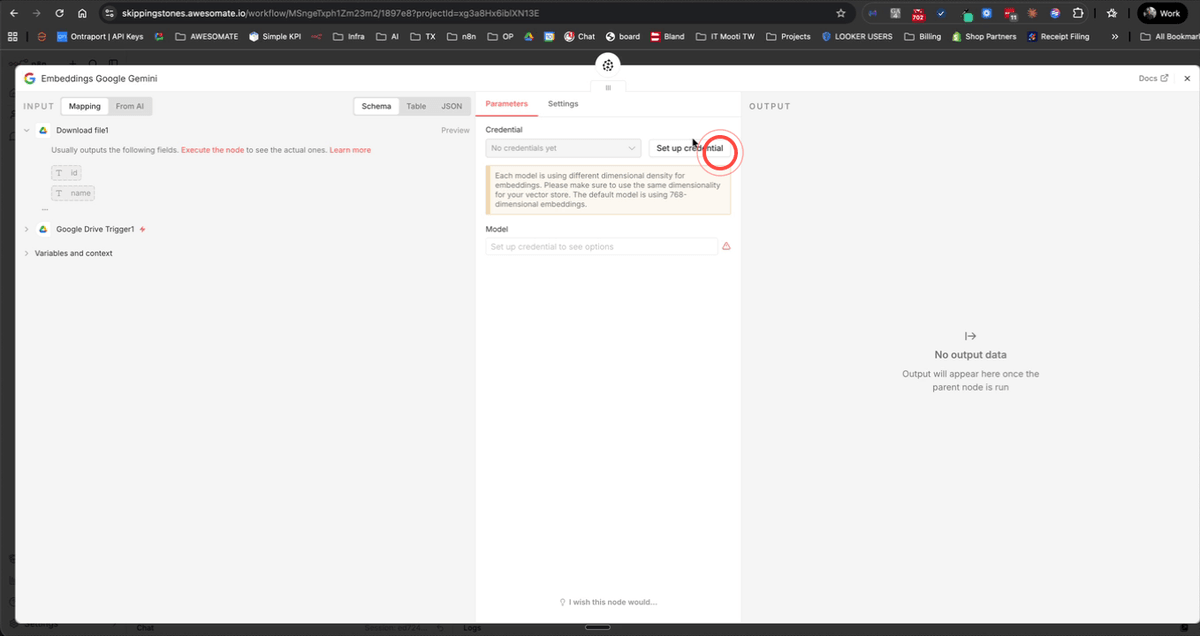Click the blue checkmark extension icon
The width and height of the screenshot is (1200, 636).
click(941, 14)
